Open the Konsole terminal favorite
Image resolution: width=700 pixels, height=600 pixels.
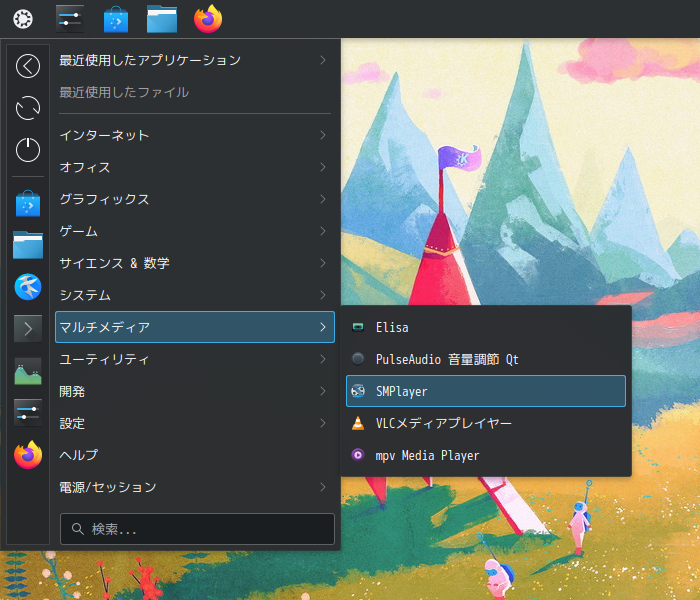[28, 329]
